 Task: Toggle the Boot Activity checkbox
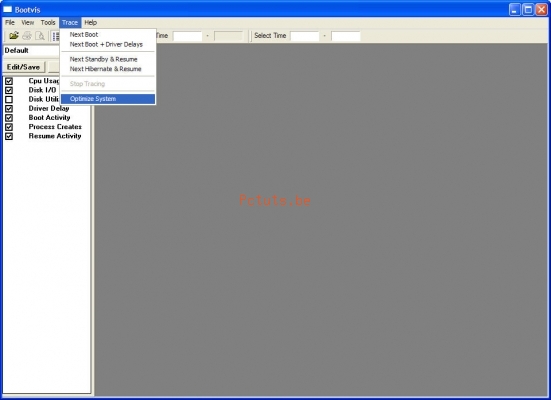[x=9, y=117]
